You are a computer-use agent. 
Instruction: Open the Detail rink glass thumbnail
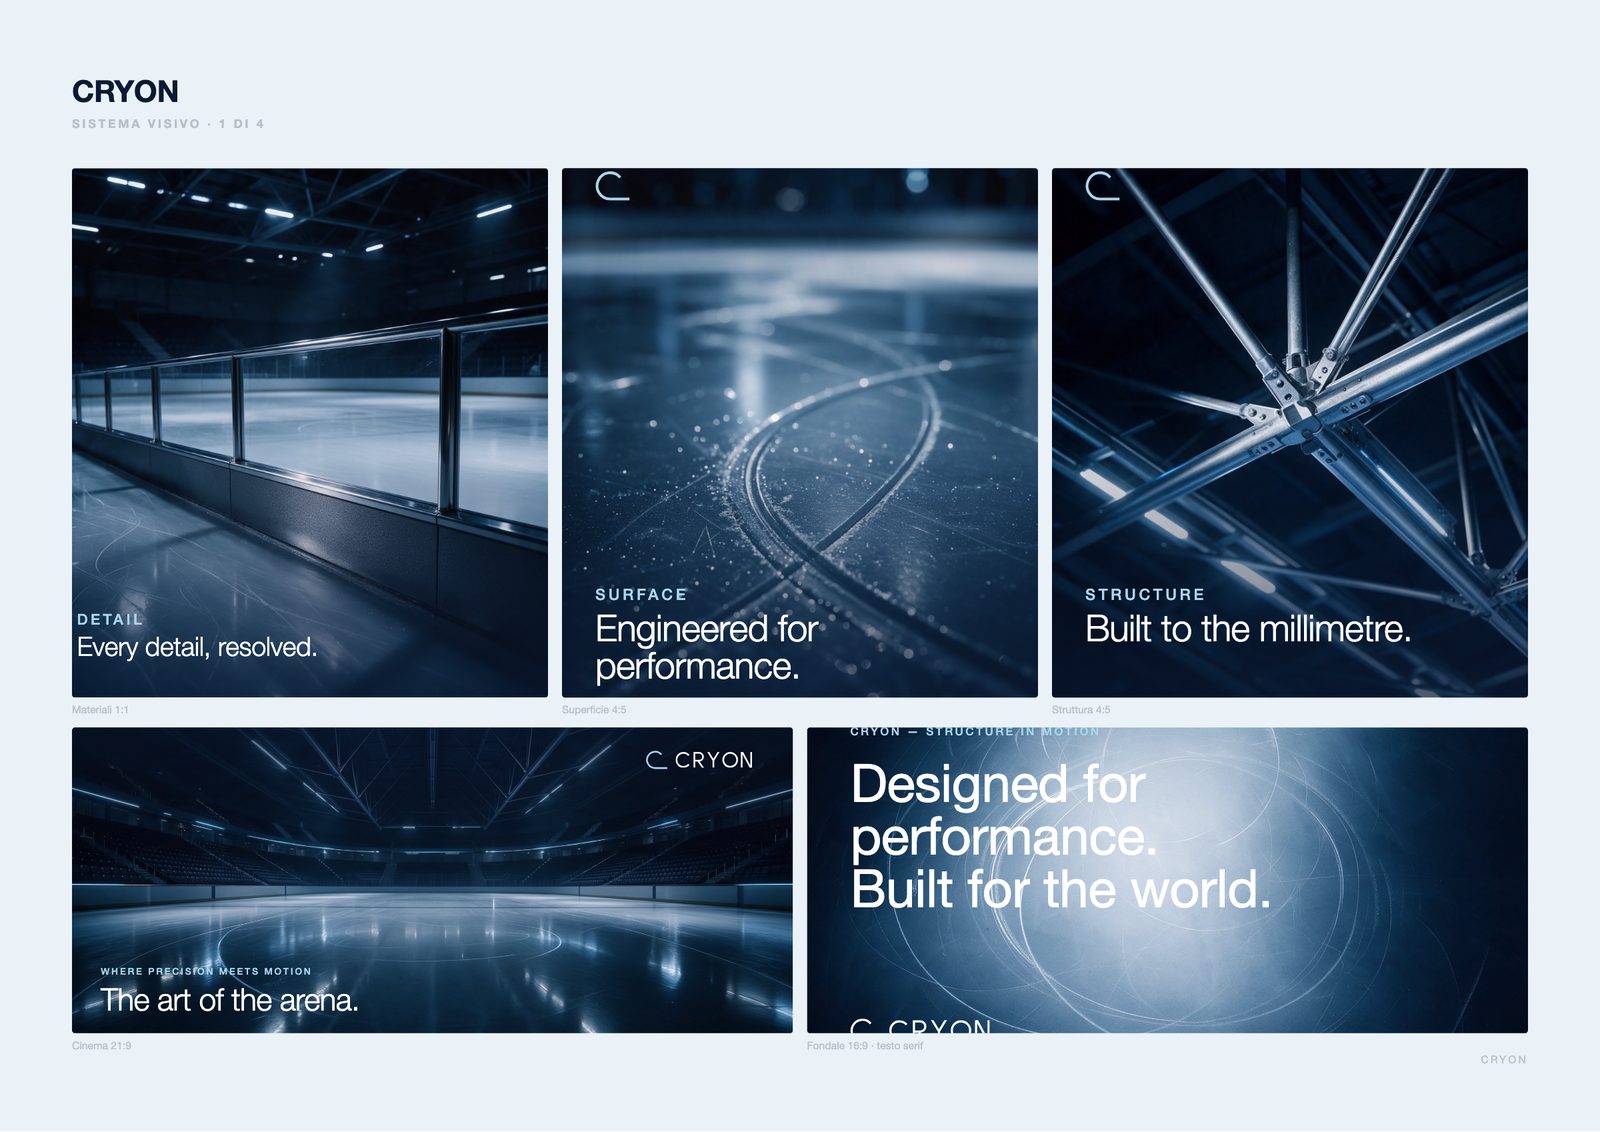[310, 432]
